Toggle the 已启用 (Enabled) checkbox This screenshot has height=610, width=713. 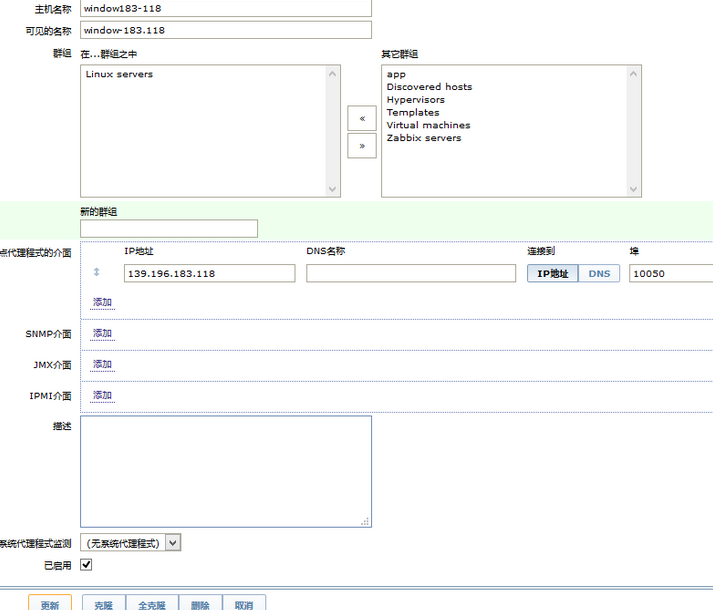86,565
